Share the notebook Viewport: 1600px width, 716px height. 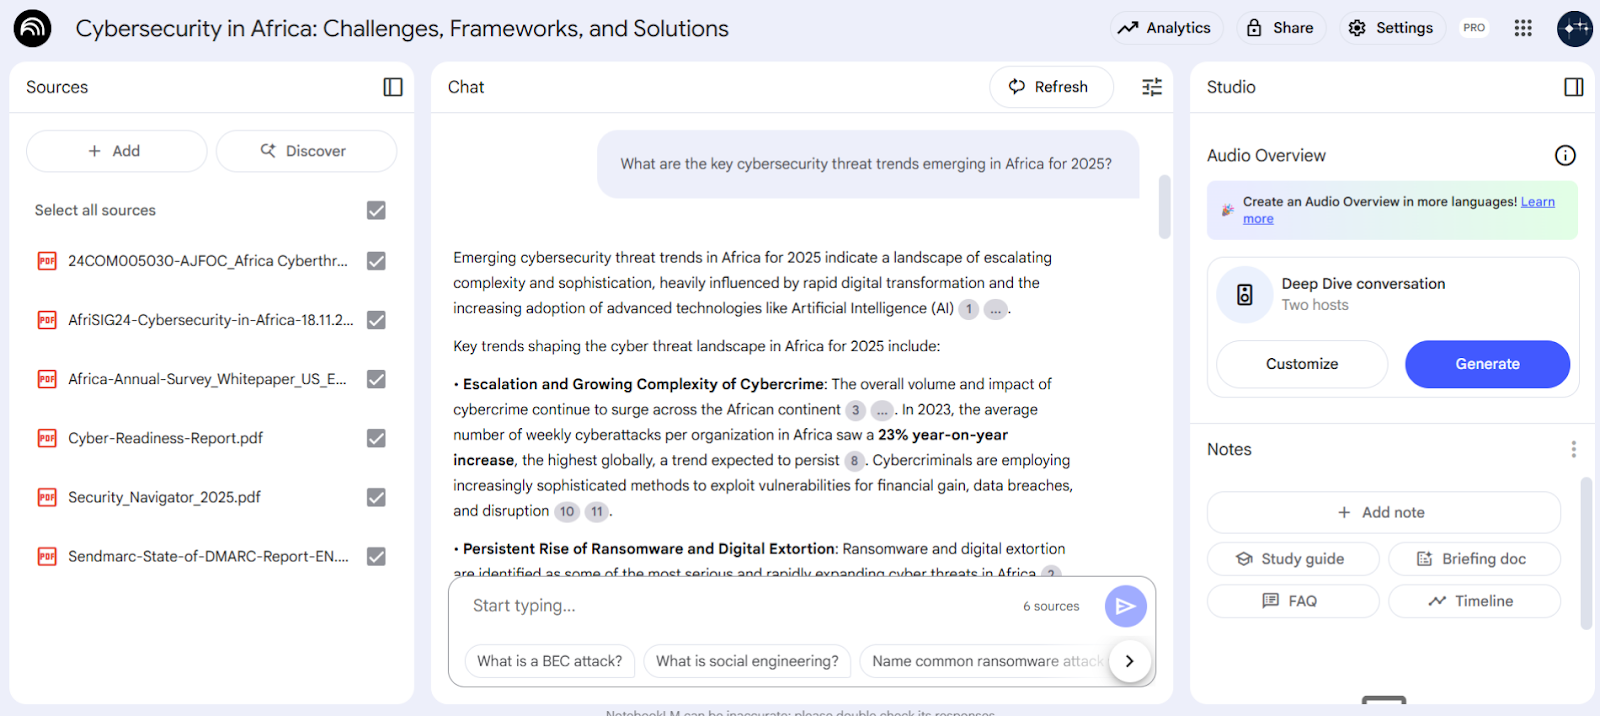(x=1281, y=28)
